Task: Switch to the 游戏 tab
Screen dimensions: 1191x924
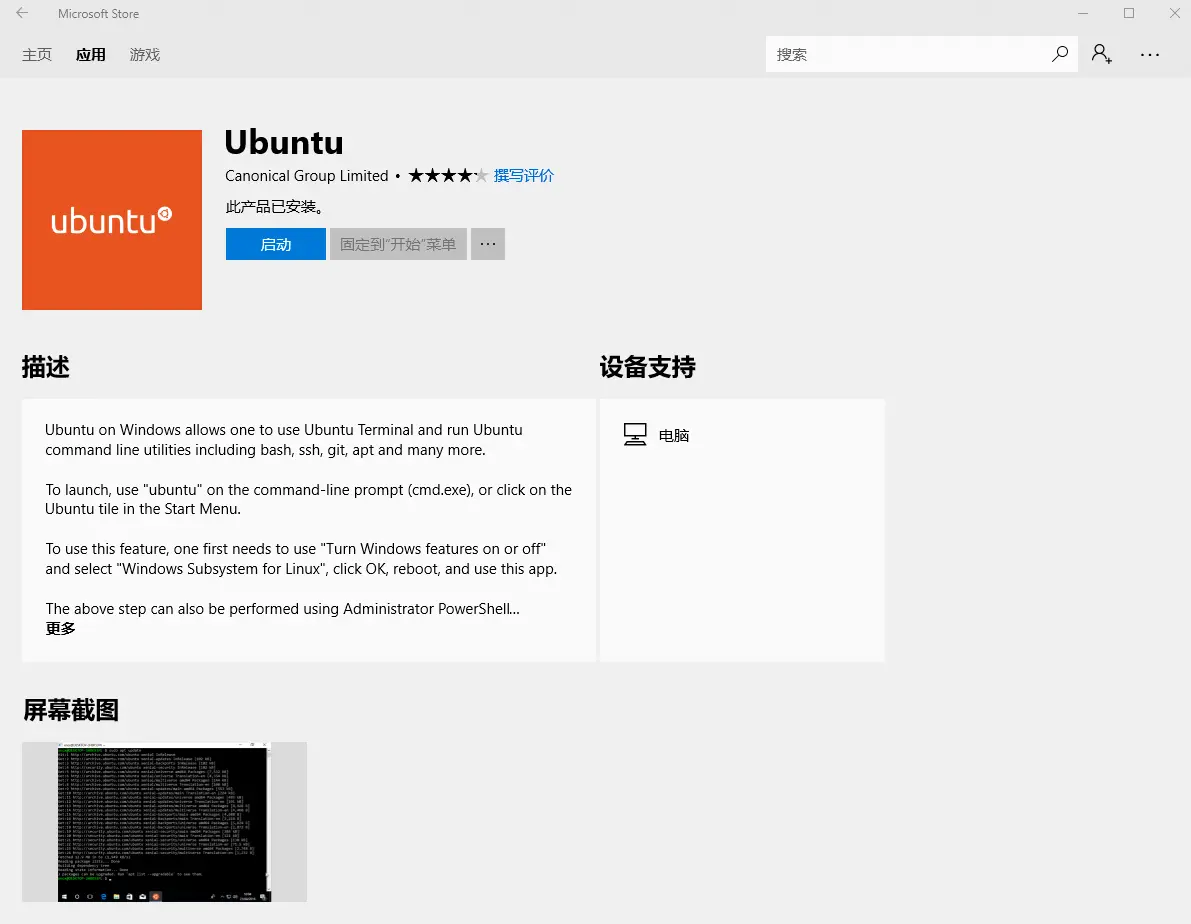Action: 144,55
